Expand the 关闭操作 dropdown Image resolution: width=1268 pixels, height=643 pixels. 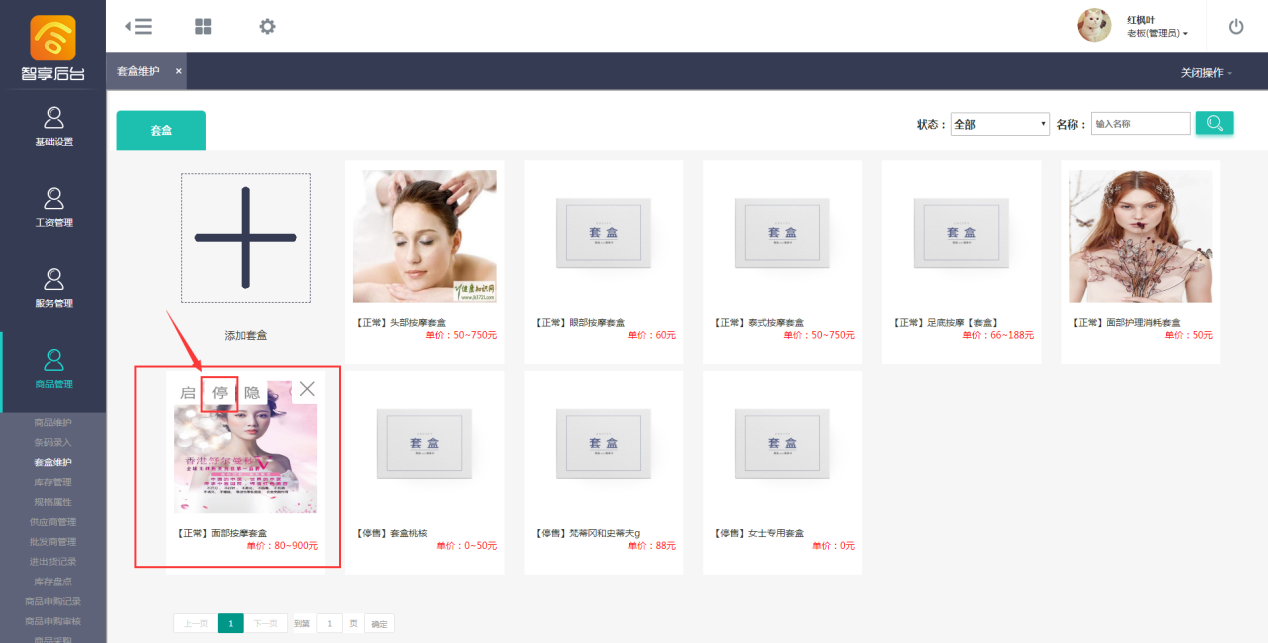(1206, 73)
